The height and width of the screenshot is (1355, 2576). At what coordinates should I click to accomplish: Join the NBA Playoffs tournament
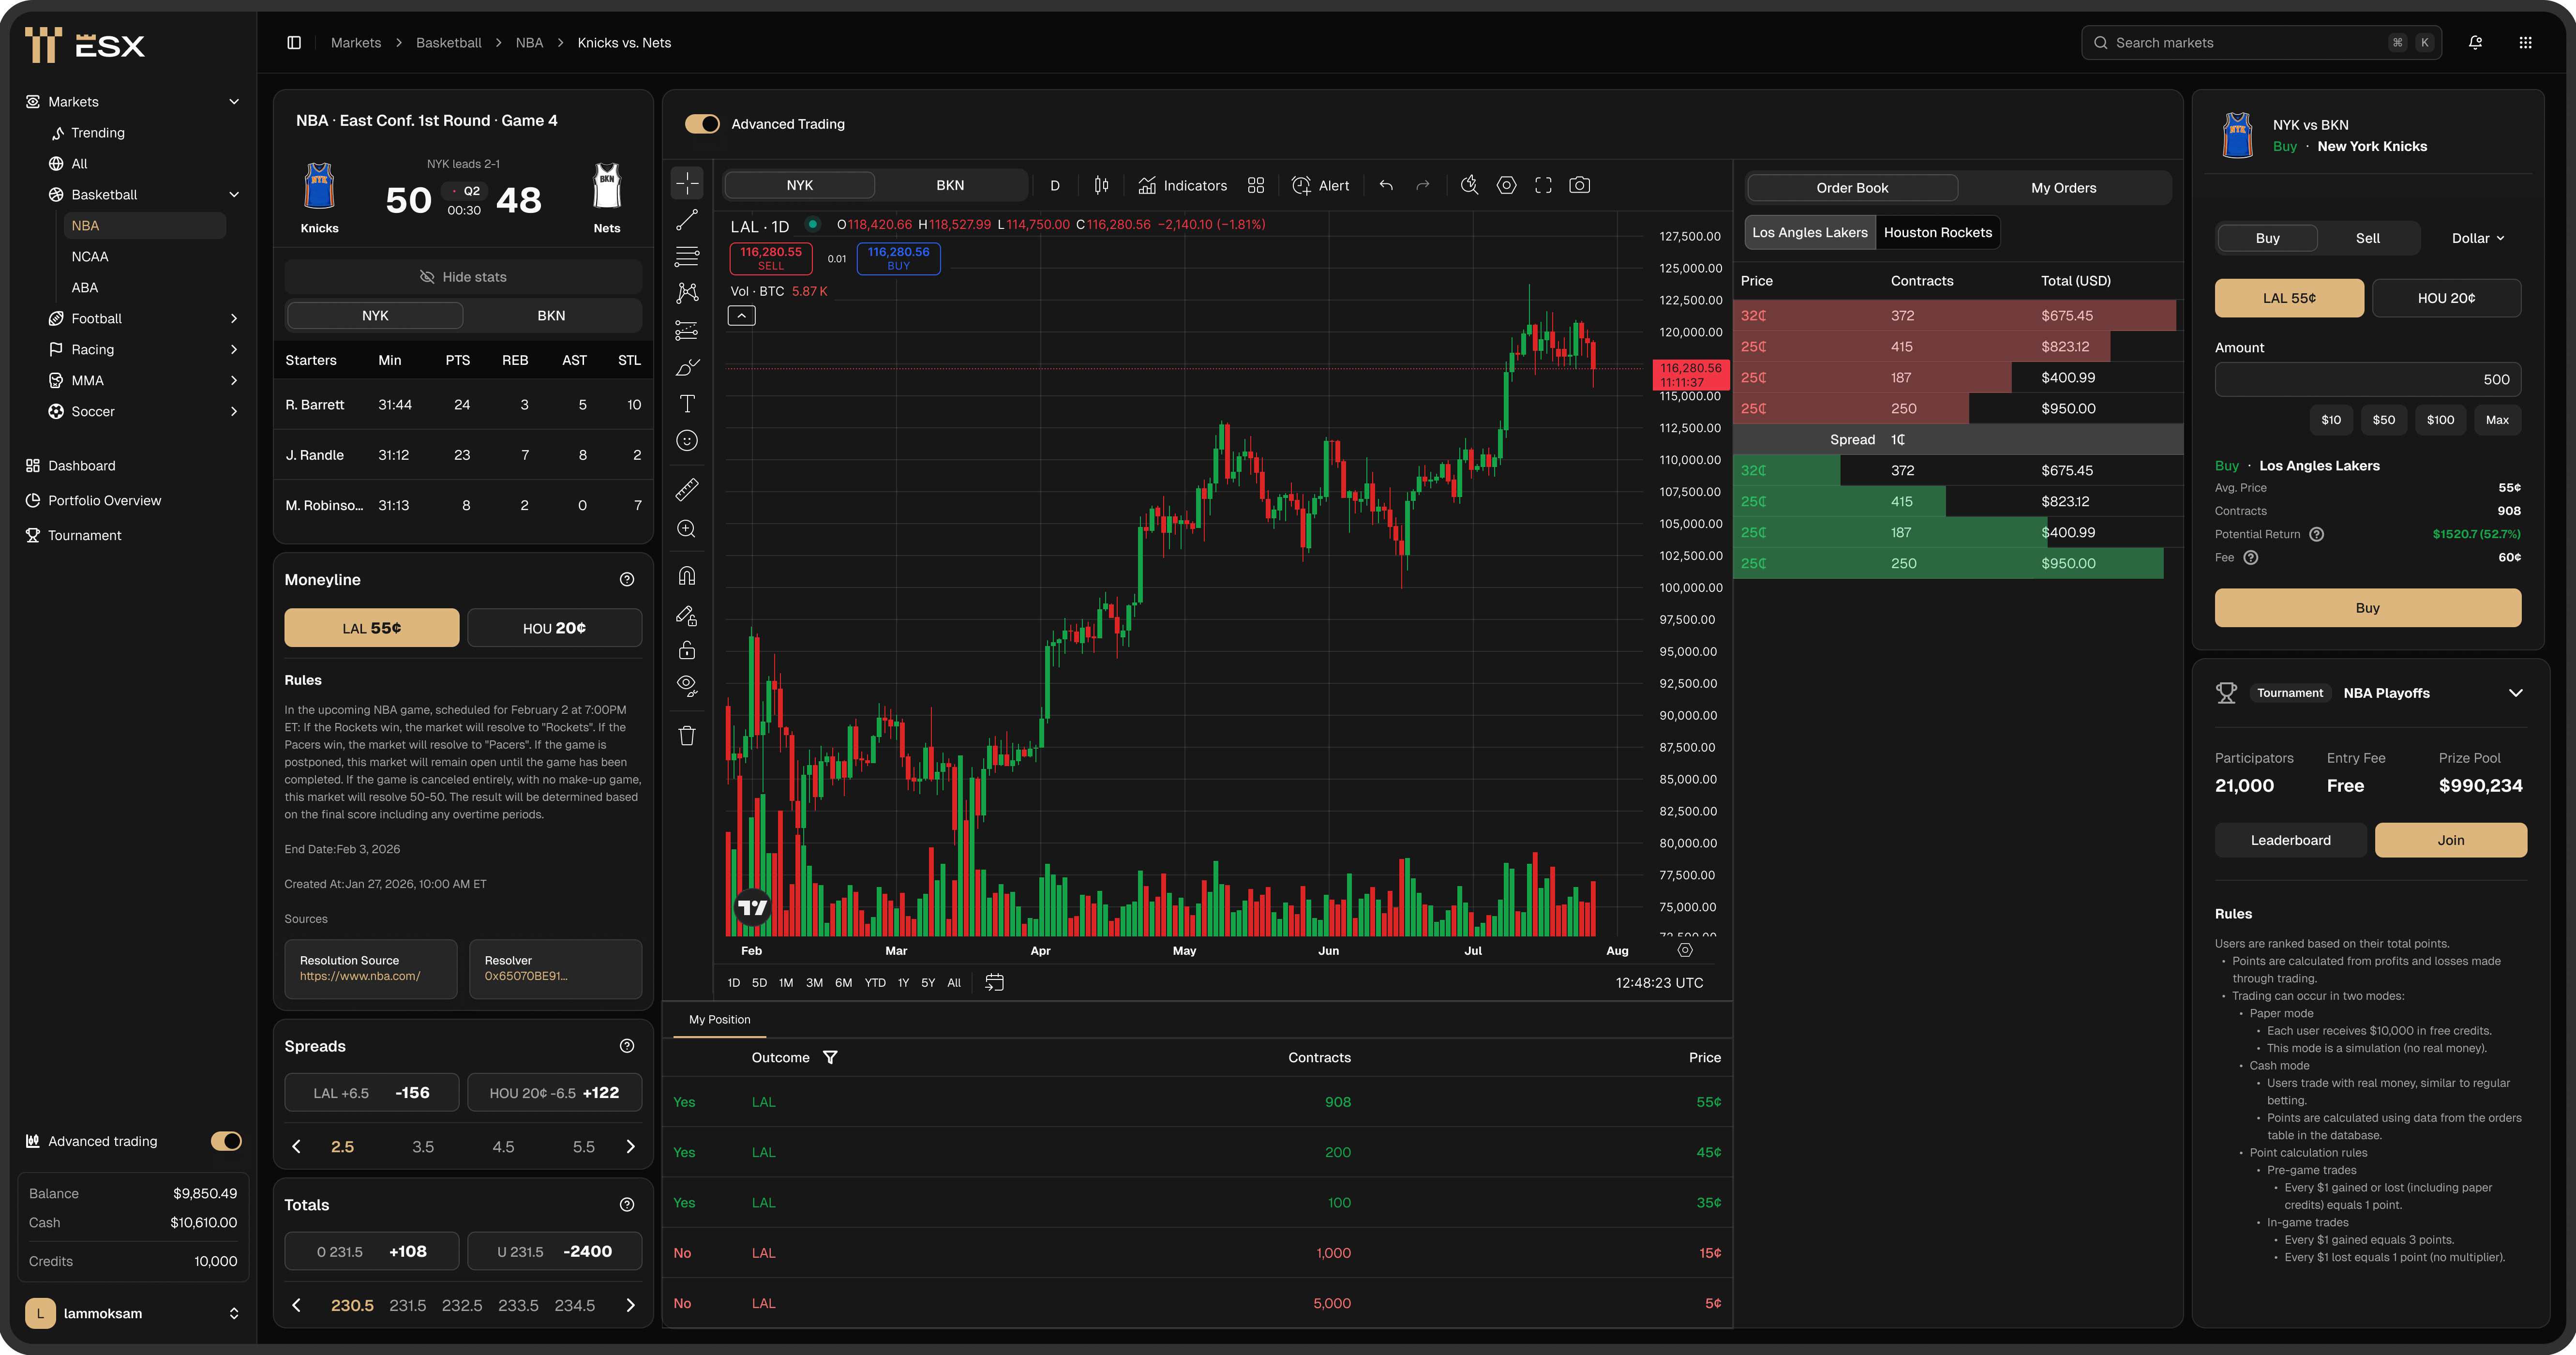coord(2450,840)
